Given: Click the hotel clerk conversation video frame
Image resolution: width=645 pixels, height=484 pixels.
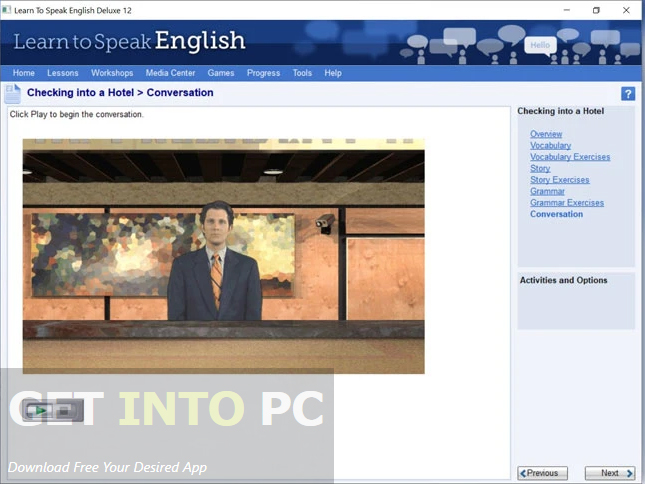Looking at the screenshot, I should (223, 256).
